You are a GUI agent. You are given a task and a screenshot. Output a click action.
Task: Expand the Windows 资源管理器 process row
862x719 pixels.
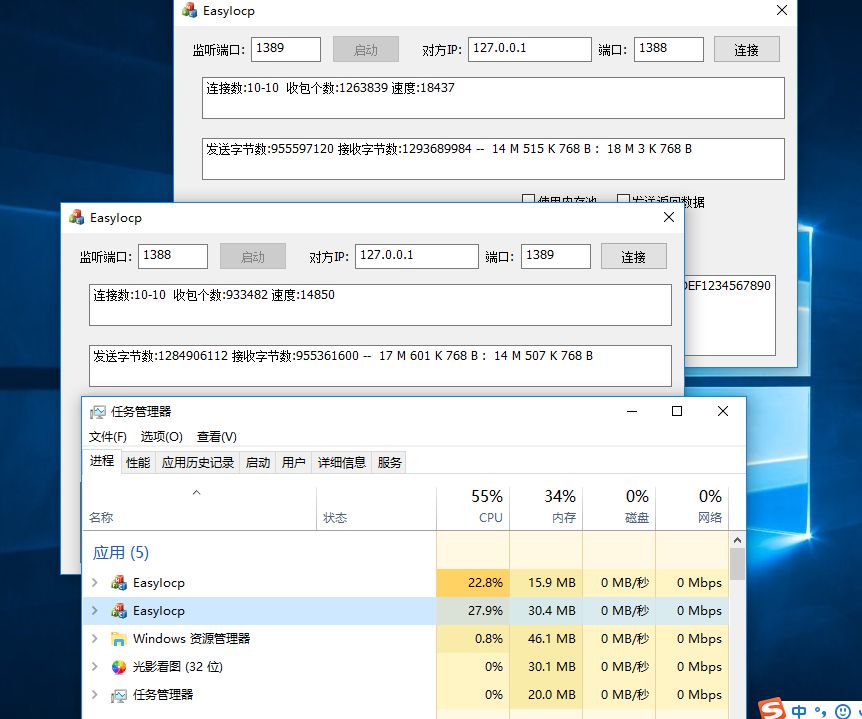click(x=95, y=639)
